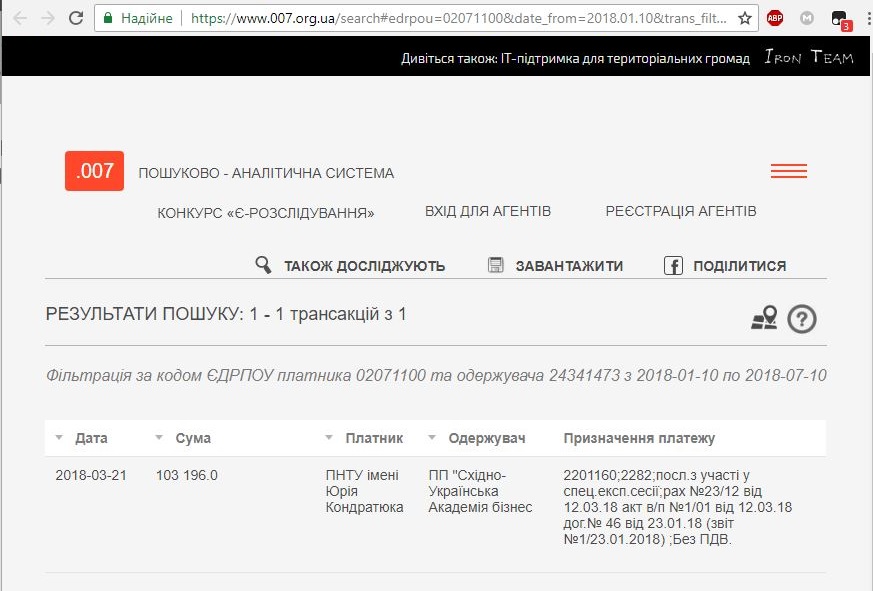This screenshot has width=873, height=591.
Task: Open the map markers view icon
Action: click(764, 318)
